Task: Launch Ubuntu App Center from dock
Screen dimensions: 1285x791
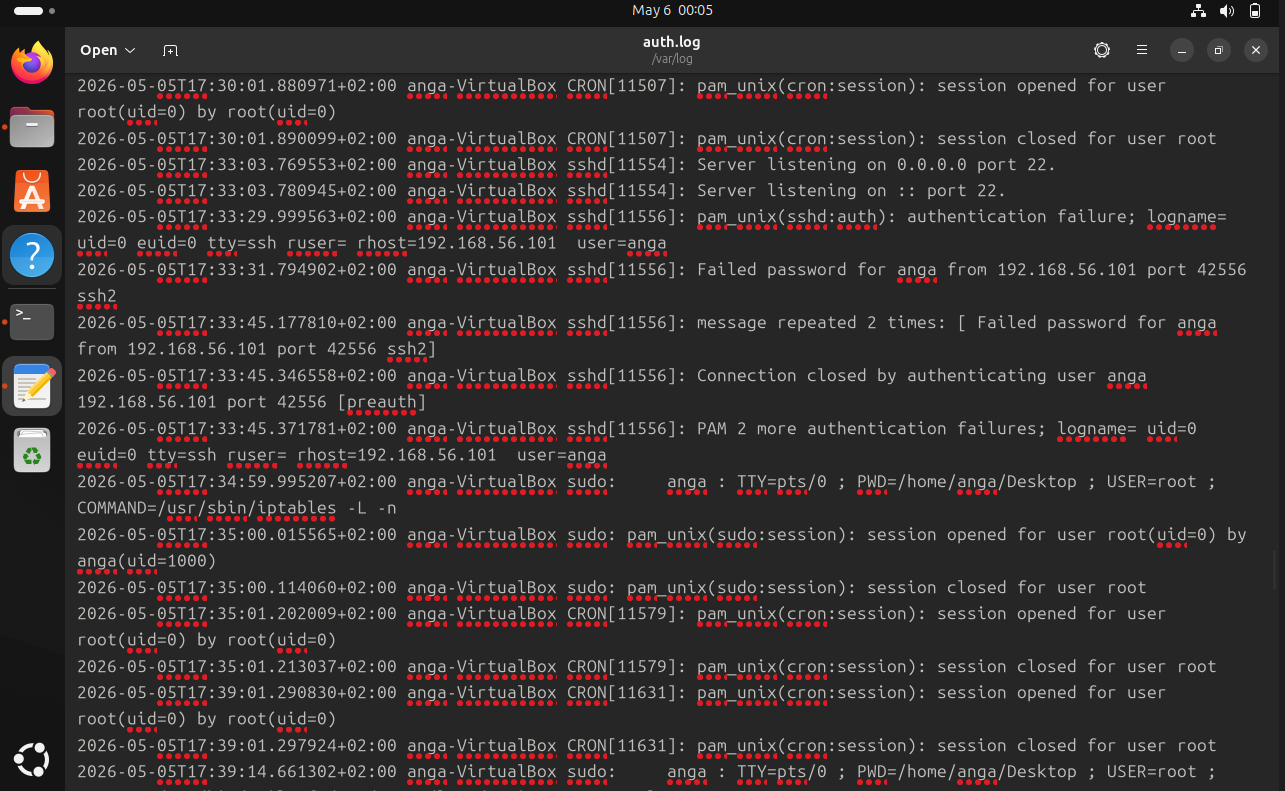Action: click(32, 191)
